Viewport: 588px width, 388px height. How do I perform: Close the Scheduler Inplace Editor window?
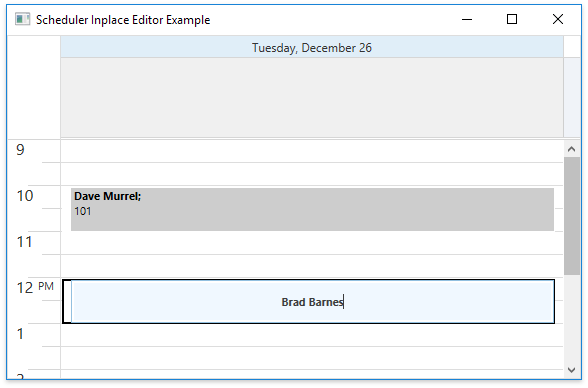[558, 19]
